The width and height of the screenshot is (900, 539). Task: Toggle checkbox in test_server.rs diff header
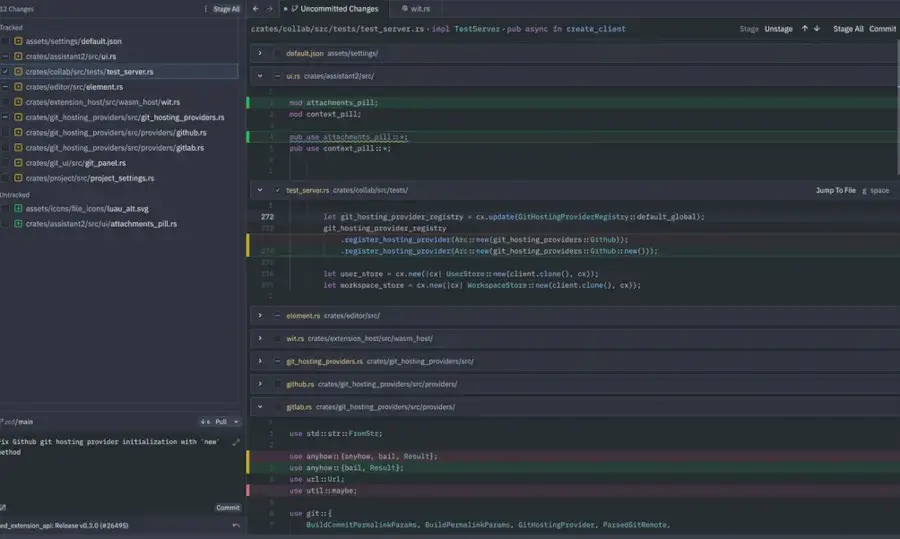278,190
